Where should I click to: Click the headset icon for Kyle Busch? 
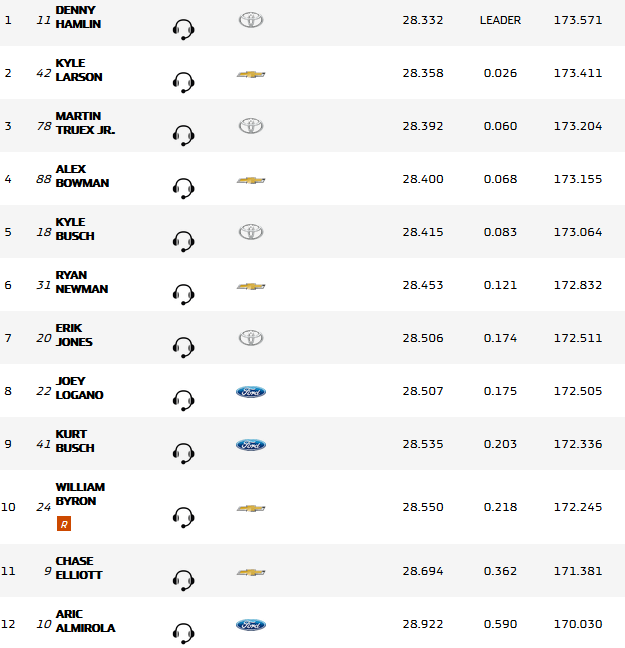click(183, 240)
